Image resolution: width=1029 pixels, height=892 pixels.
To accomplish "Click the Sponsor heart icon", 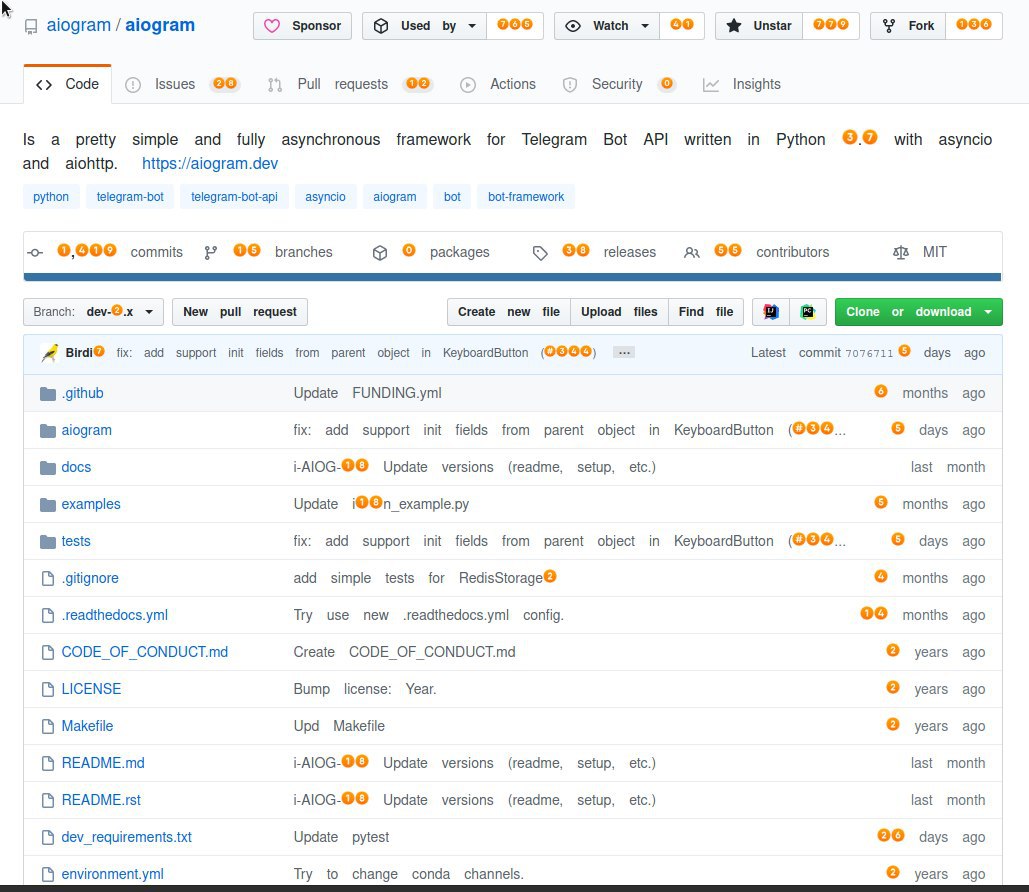I will pyautogui.click(x=272, y=26).
